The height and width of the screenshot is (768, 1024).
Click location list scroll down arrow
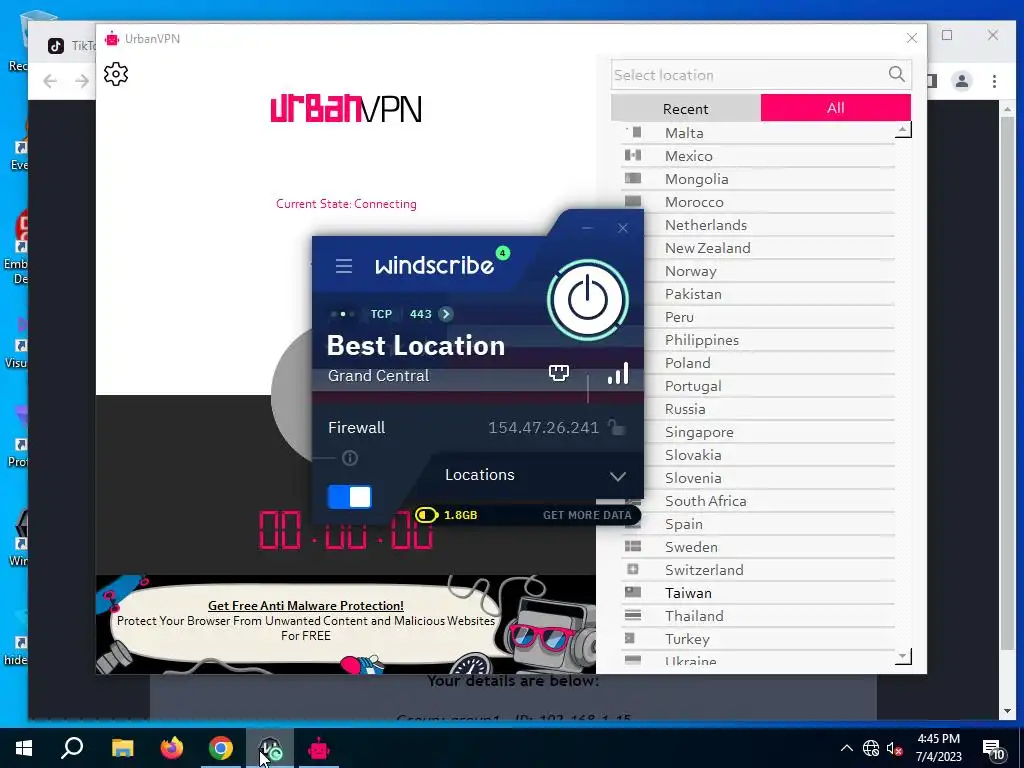click(903, 656)
